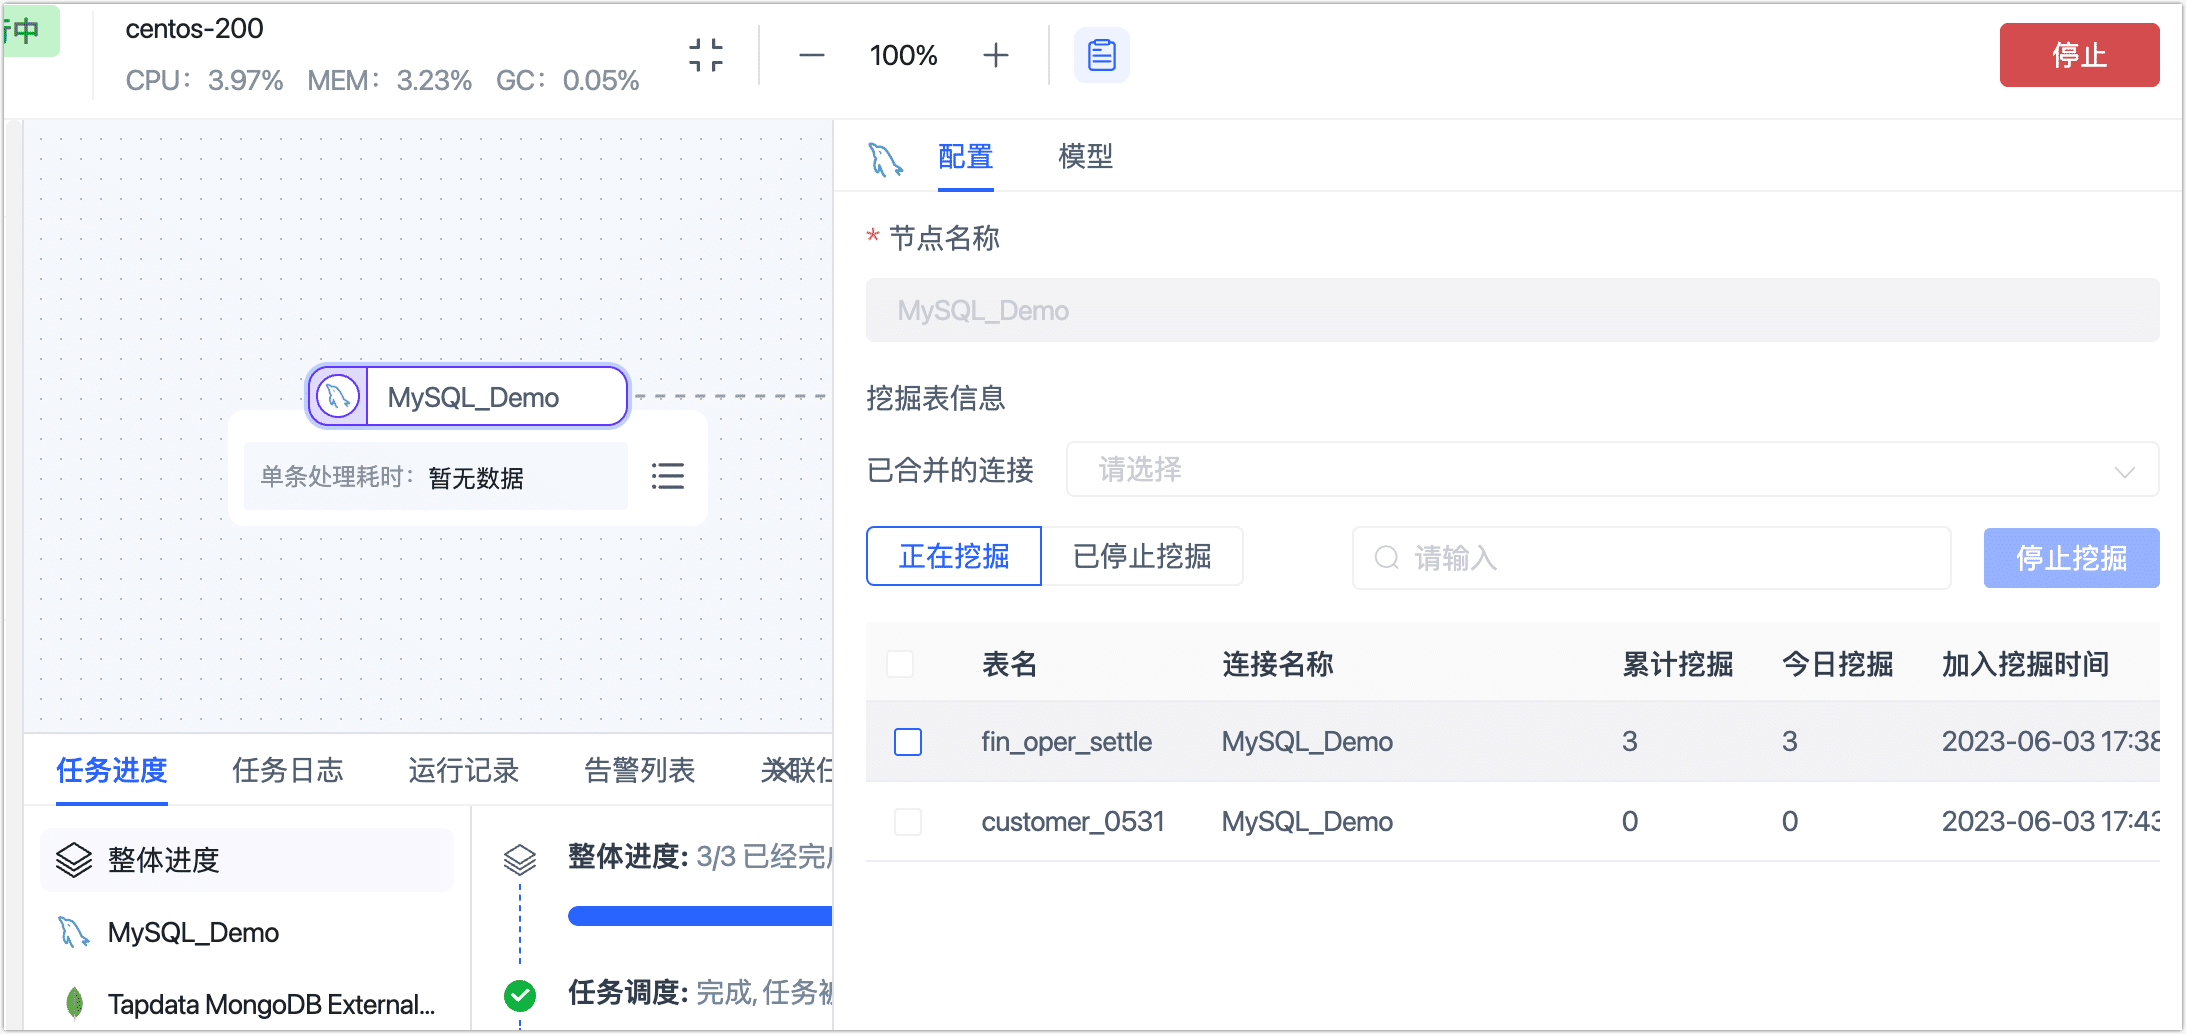Select the MySQL icon on the MySQL_Demo node
The width and height of the screenshot is (2186, 1034).
(336, 396)
